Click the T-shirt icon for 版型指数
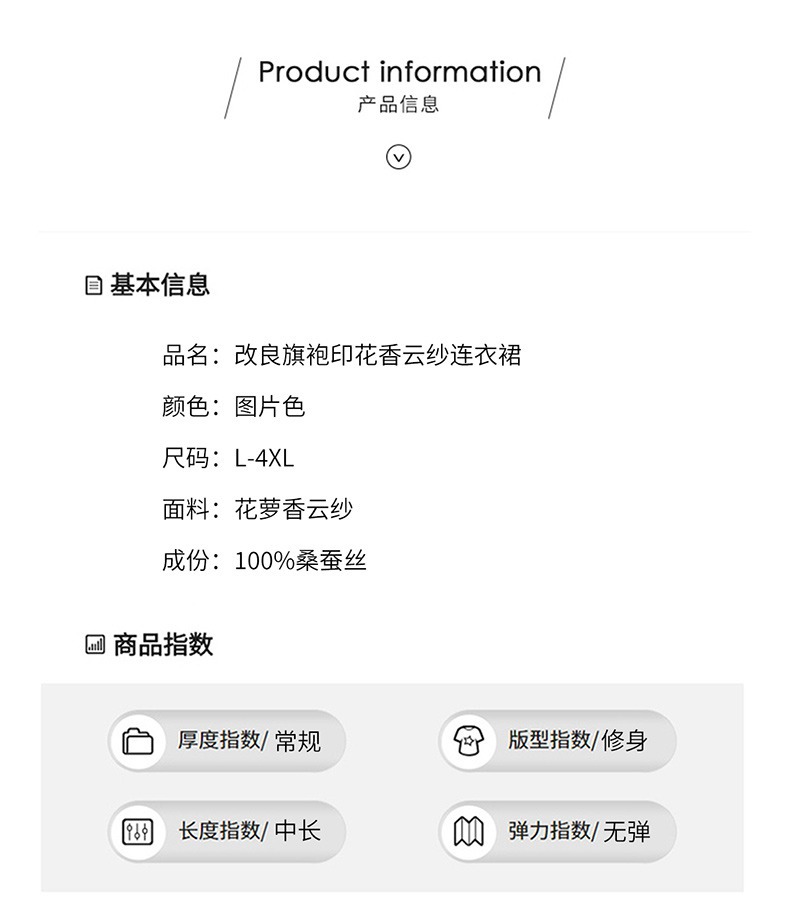The width and height of the screenshot is (790, 922). click(468, 741)
